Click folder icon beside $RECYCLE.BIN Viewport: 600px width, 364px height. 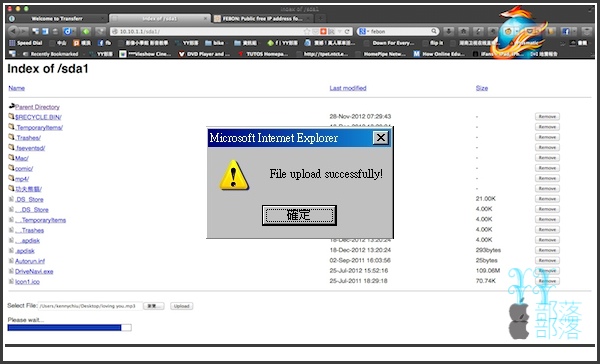click(11, 116)
